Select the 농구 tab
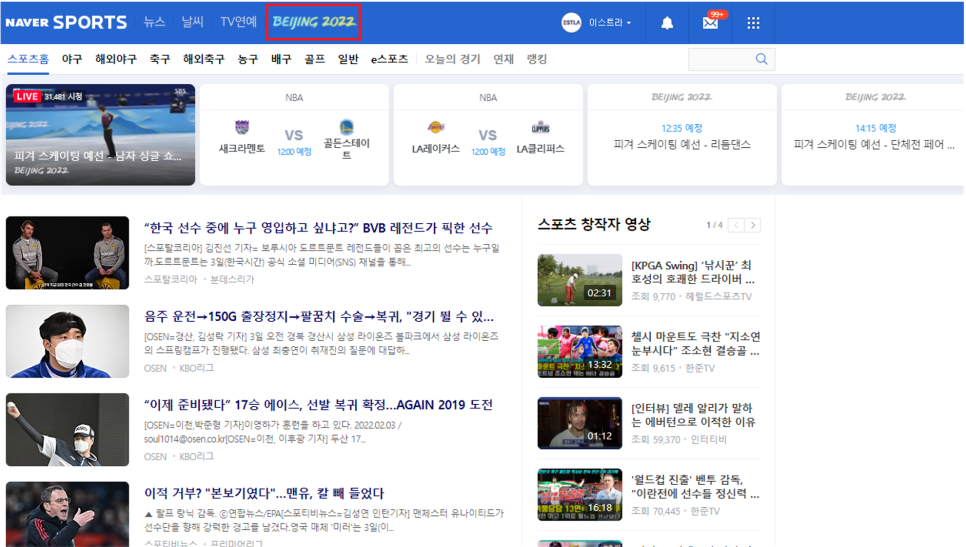The height and width of the screenshot is (547, 966). pos(248,59)
